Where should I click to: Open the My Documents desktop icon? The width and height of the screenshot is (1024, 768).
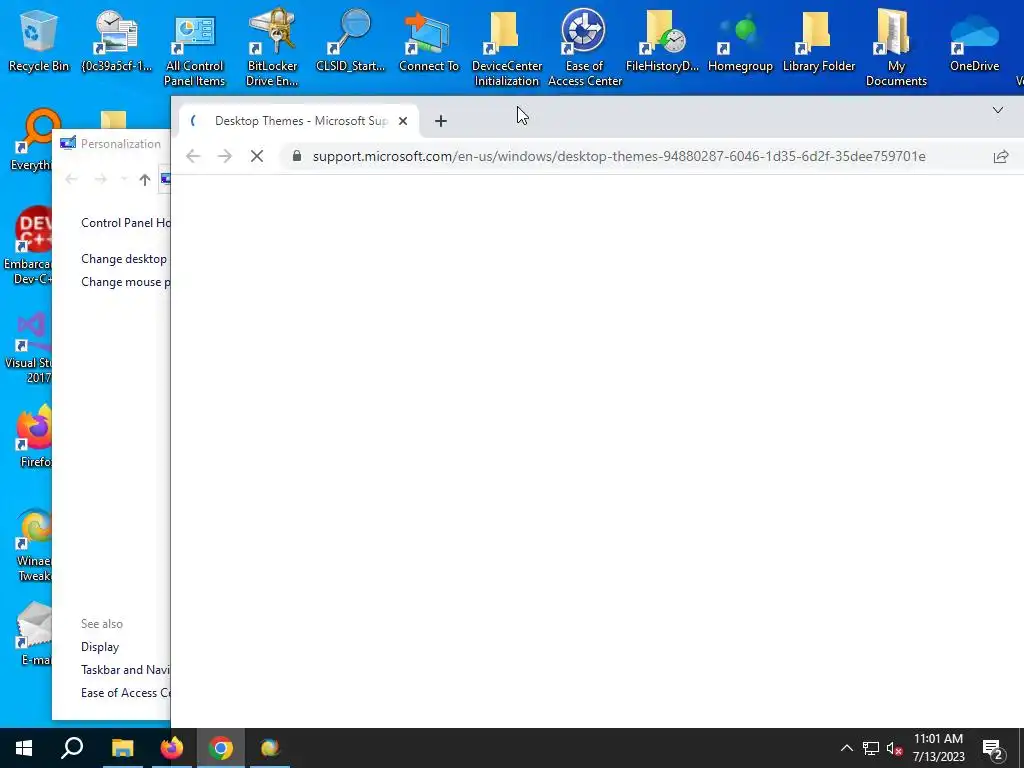pyautogui.click(x=896, y=47)
